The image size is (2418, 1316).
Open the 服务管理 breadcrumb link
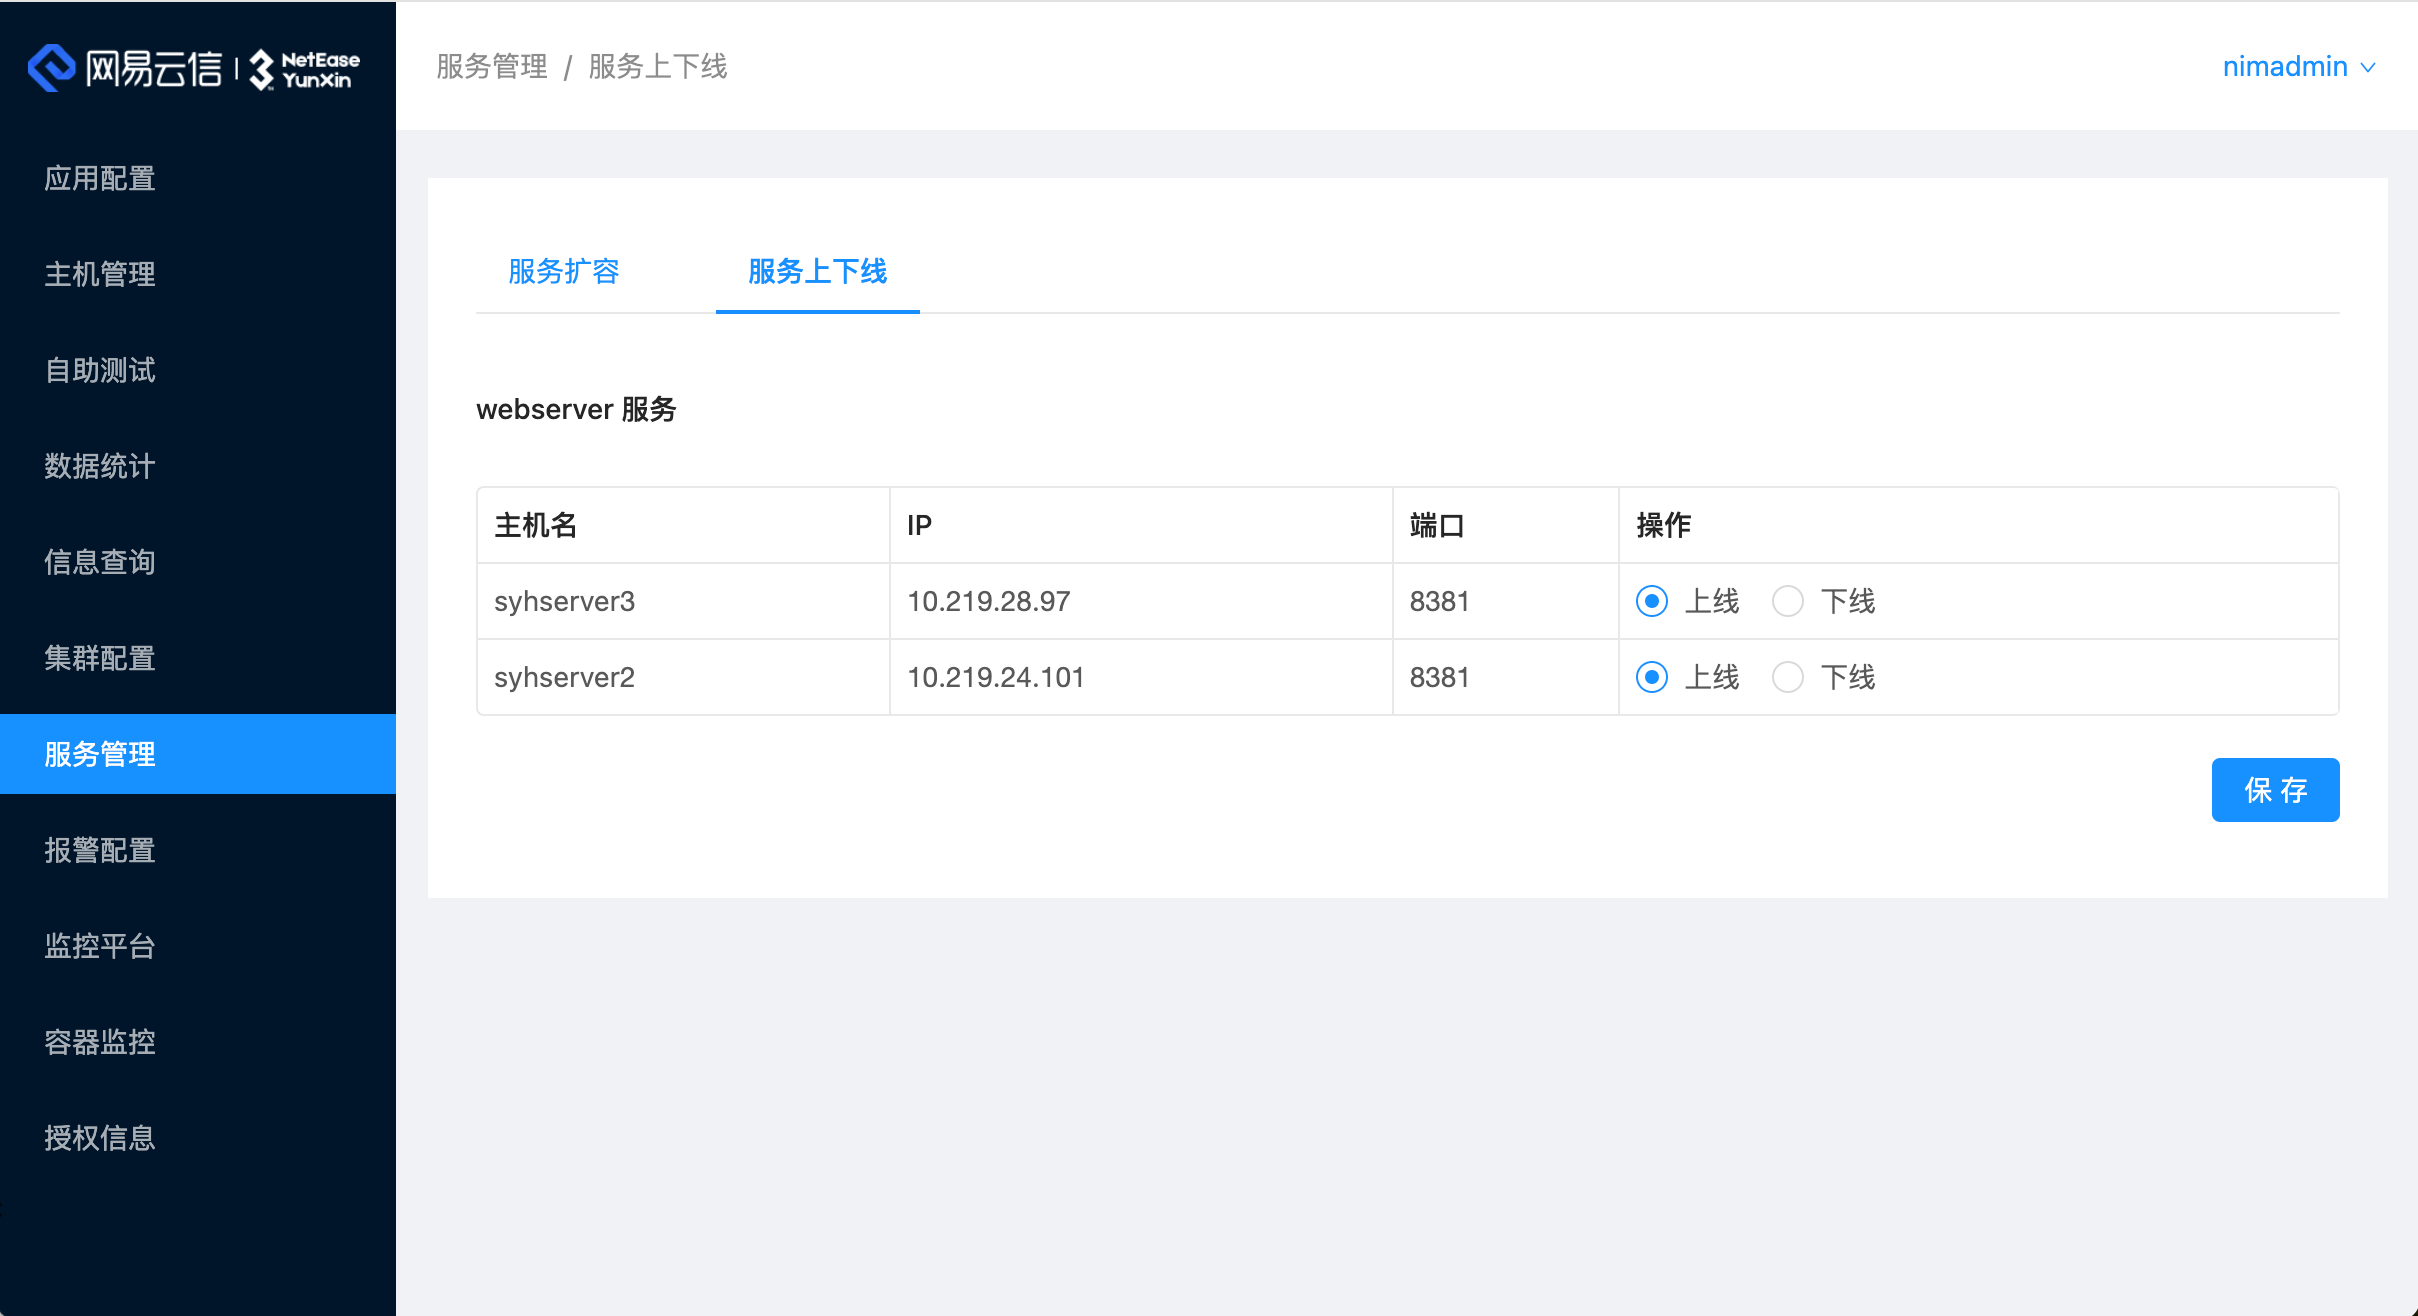[x=490, y=66]
